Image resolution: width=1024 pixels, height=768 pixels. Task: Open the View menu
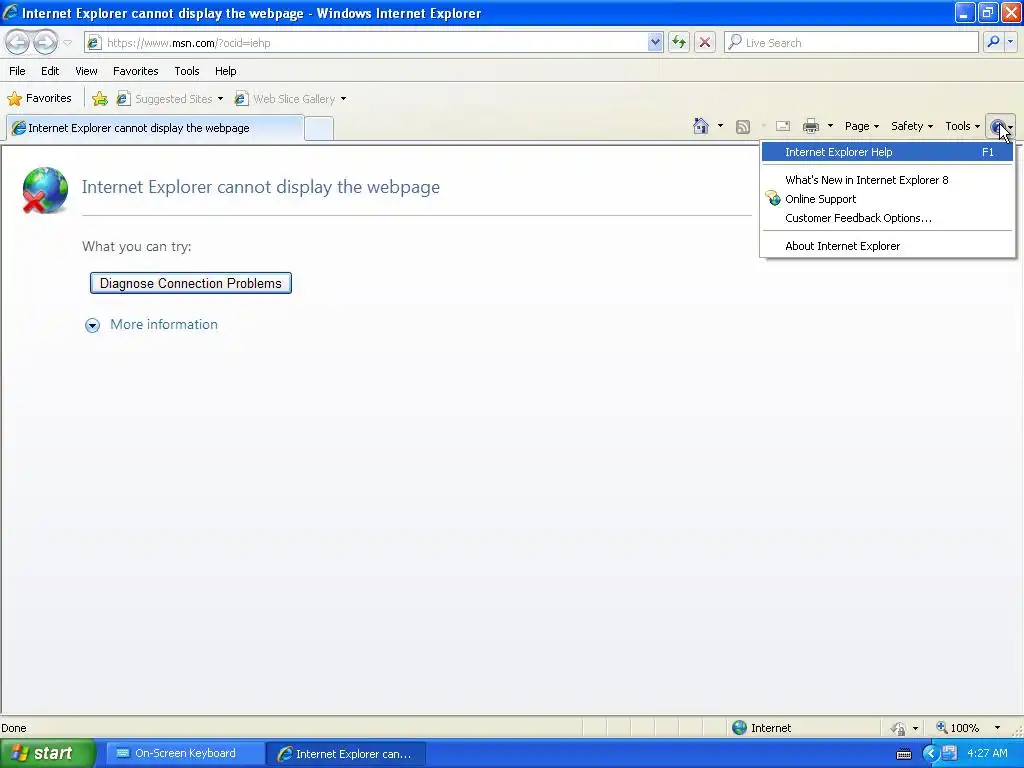tap(86, 71)
